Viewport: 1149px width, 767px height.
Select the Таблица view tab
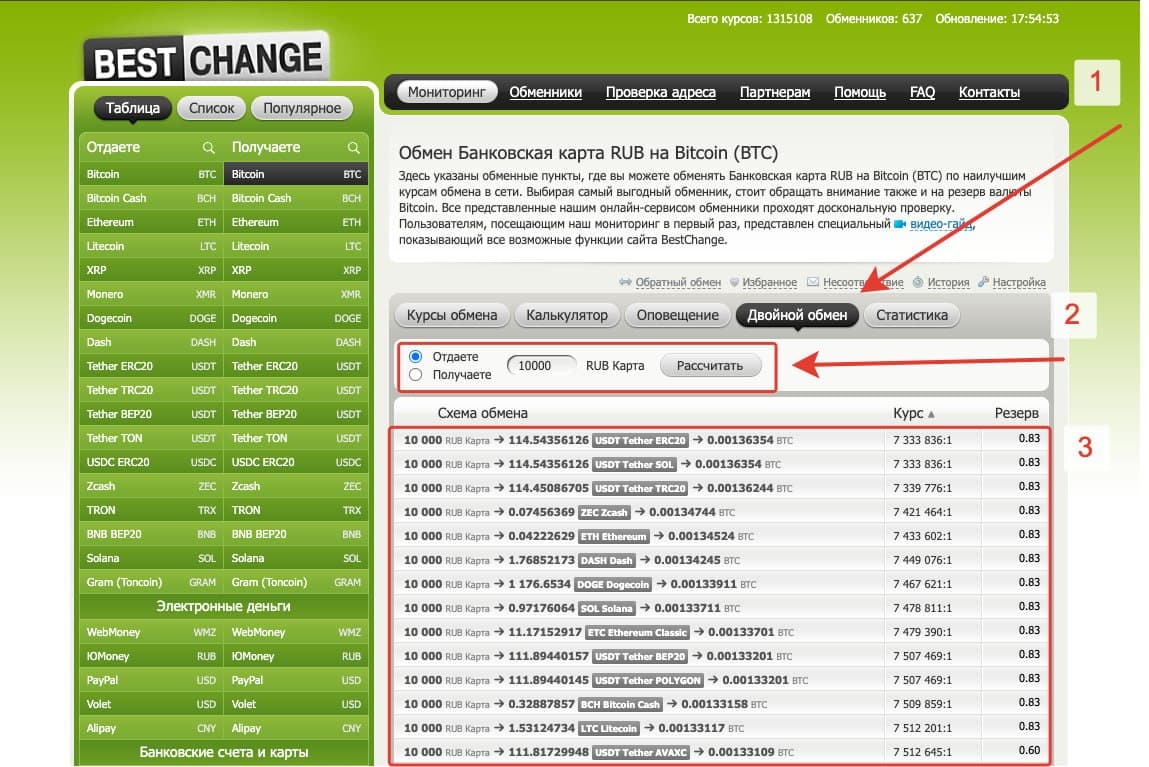133,108
